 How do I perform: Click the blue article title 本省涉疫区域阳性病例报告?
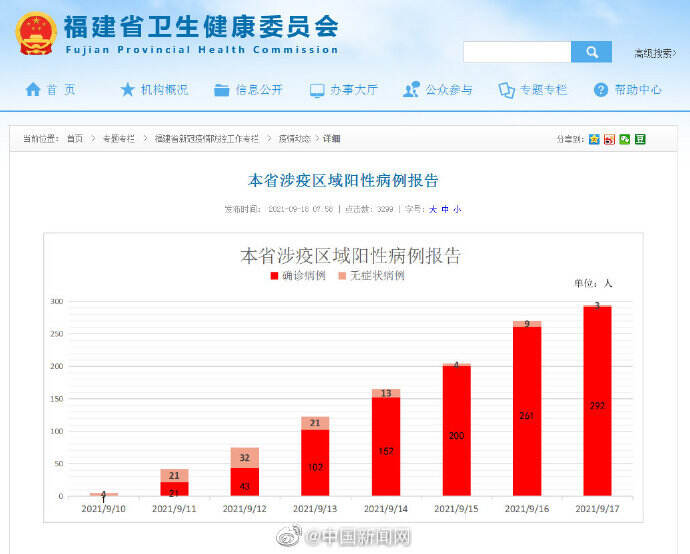(x=343, y=180)
